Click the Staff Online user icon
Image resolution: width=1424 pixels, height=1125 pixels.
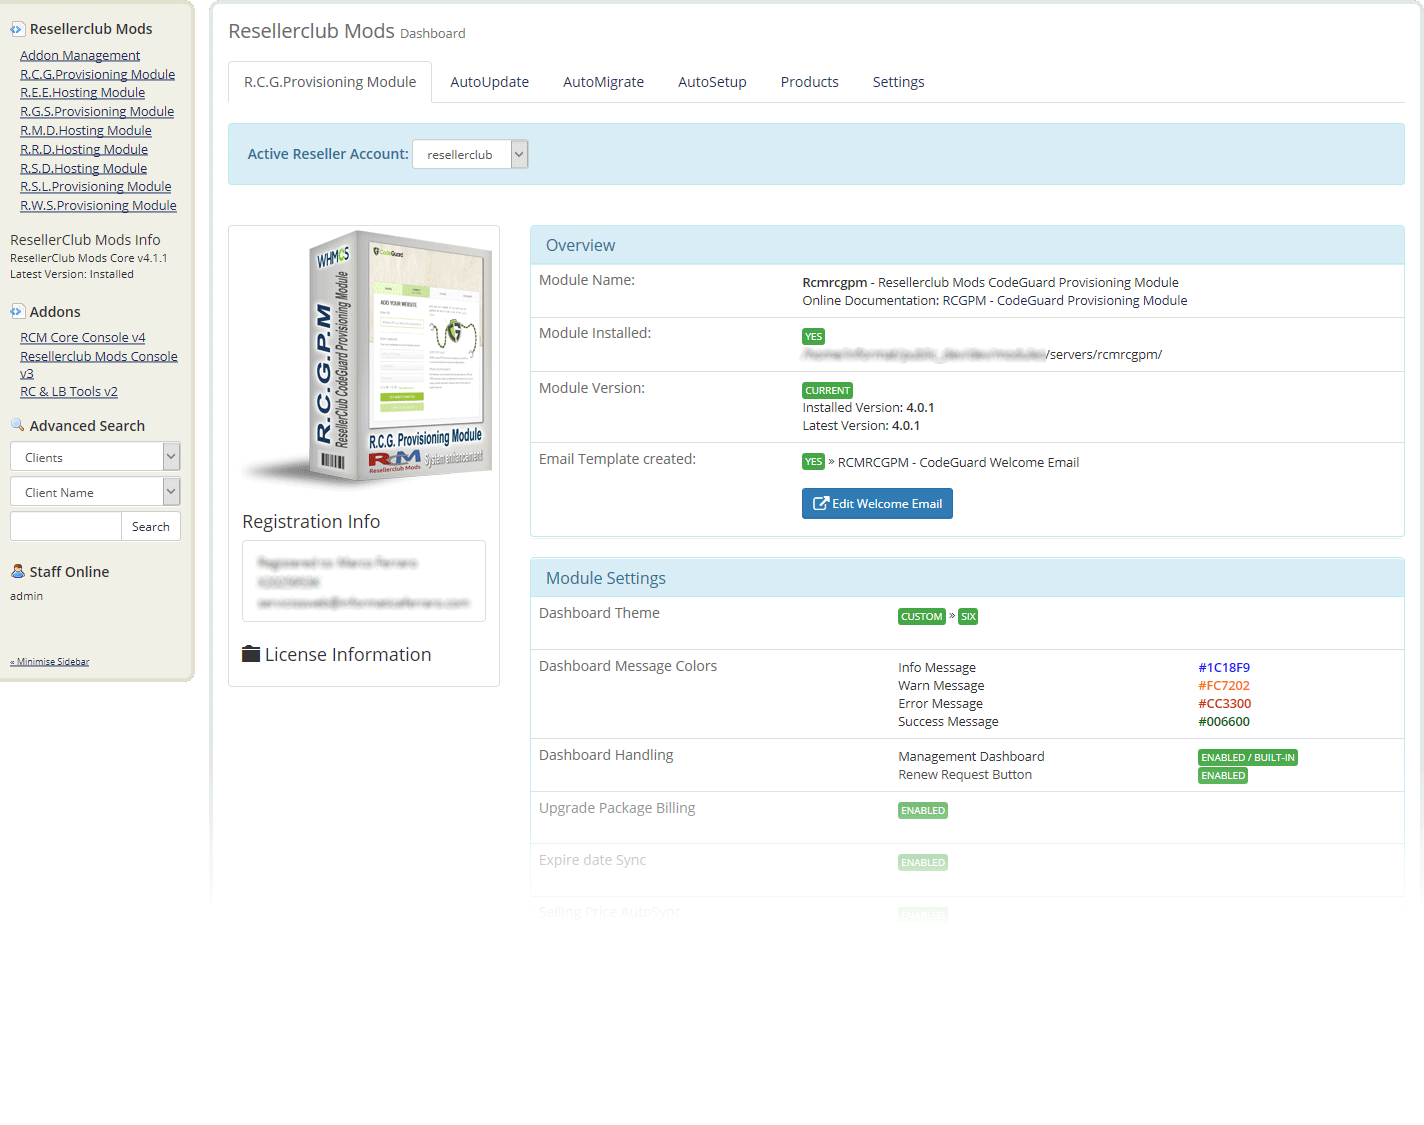pos(17,571)
